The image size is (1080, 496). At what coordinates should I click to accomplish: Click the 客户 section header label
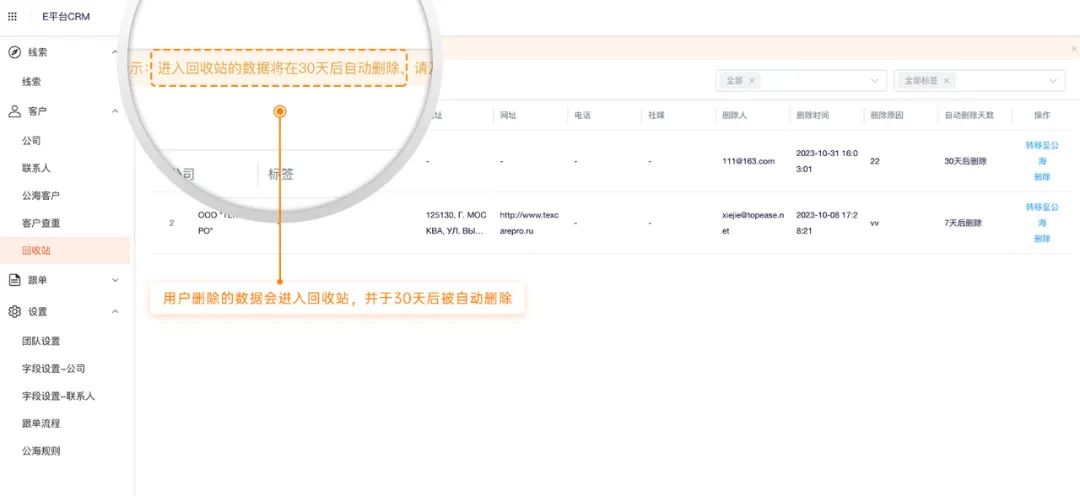pyautogui.click(x=38, y=111)
